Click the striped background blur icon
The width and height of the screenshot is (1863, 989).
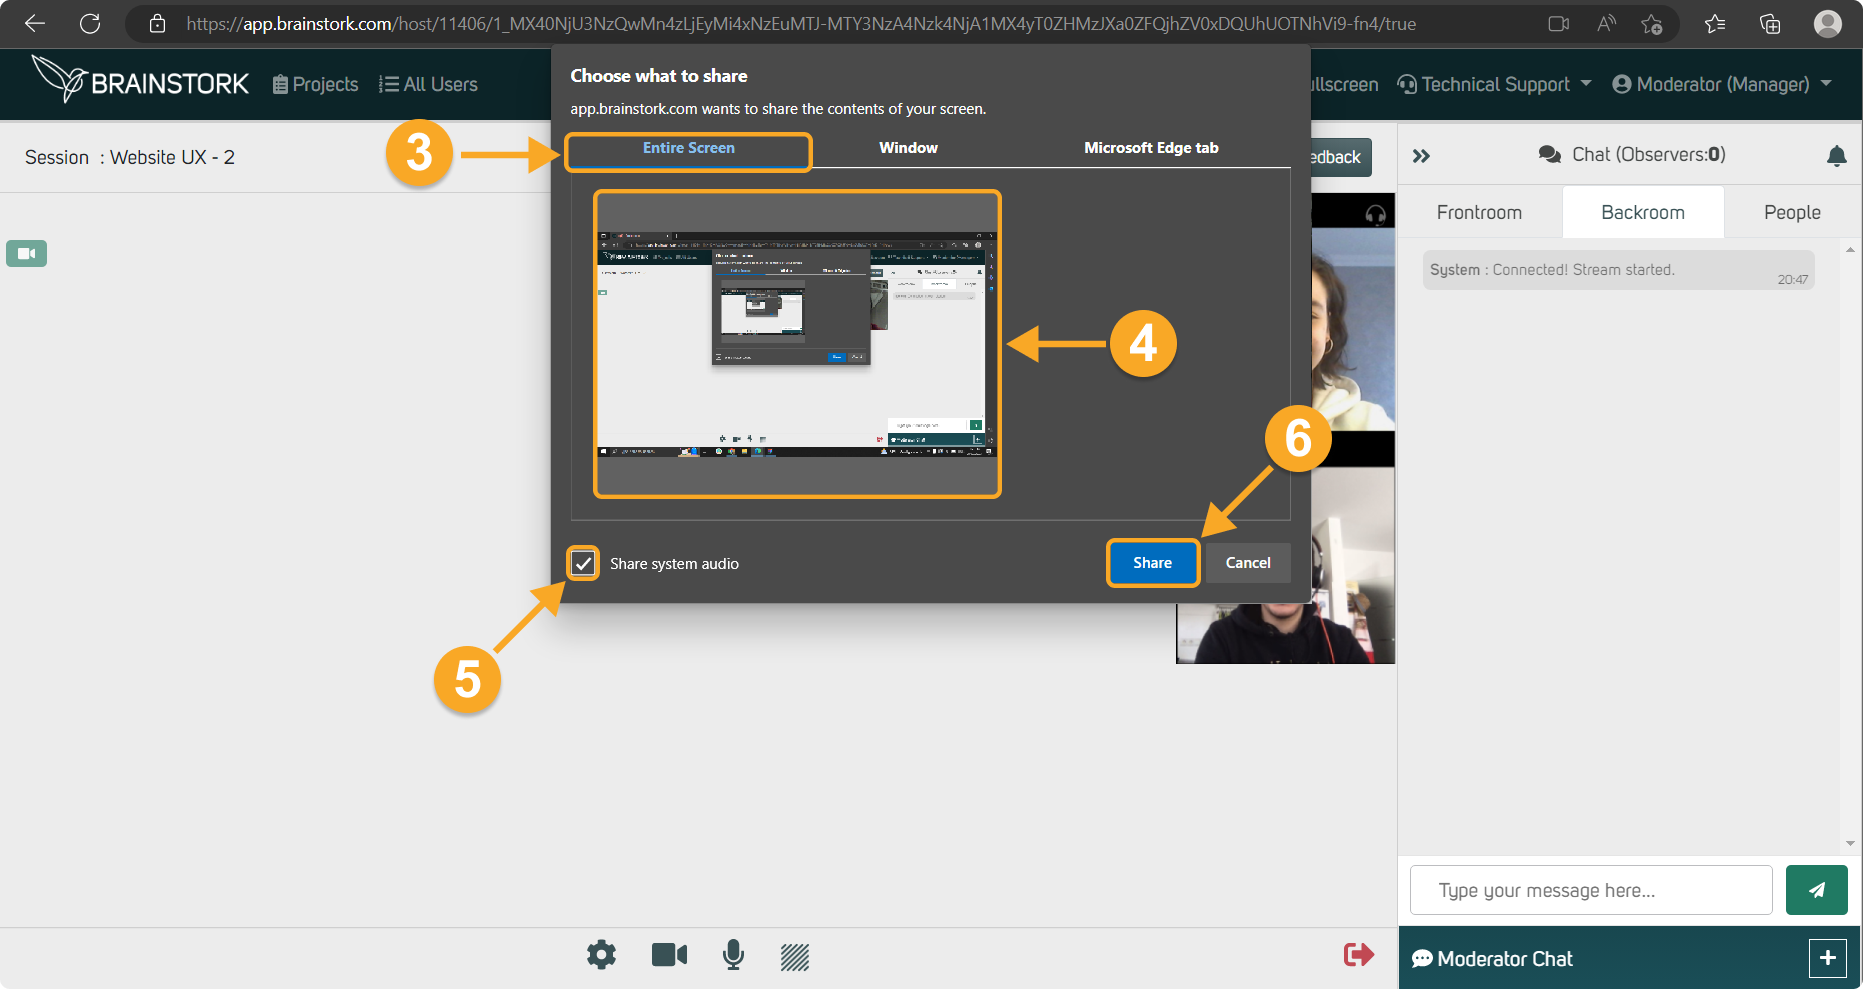795,957
